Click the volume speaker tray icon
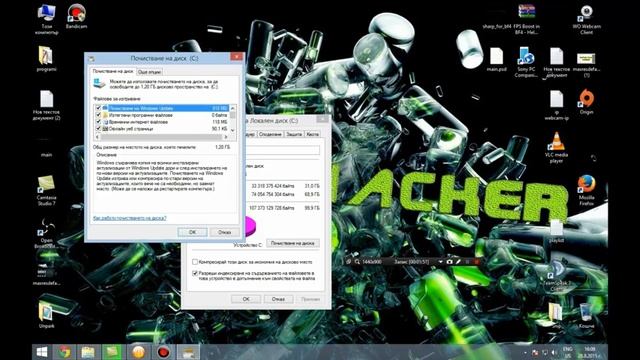This screenshot has width=640, height=360. tap(554, 352)
